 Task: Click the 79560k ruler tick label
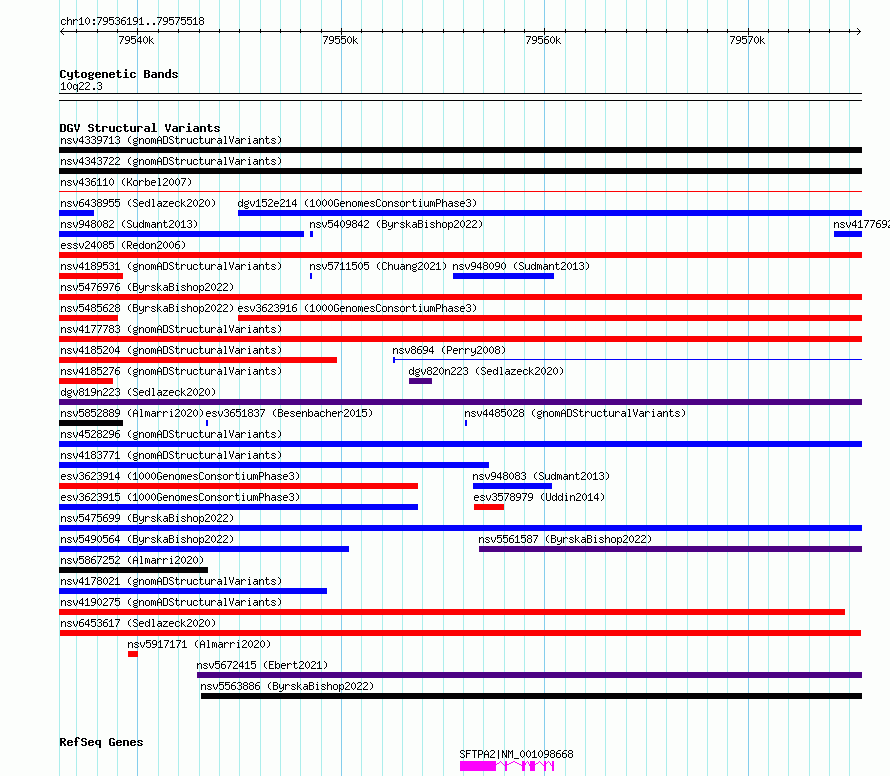coord(543,40)
